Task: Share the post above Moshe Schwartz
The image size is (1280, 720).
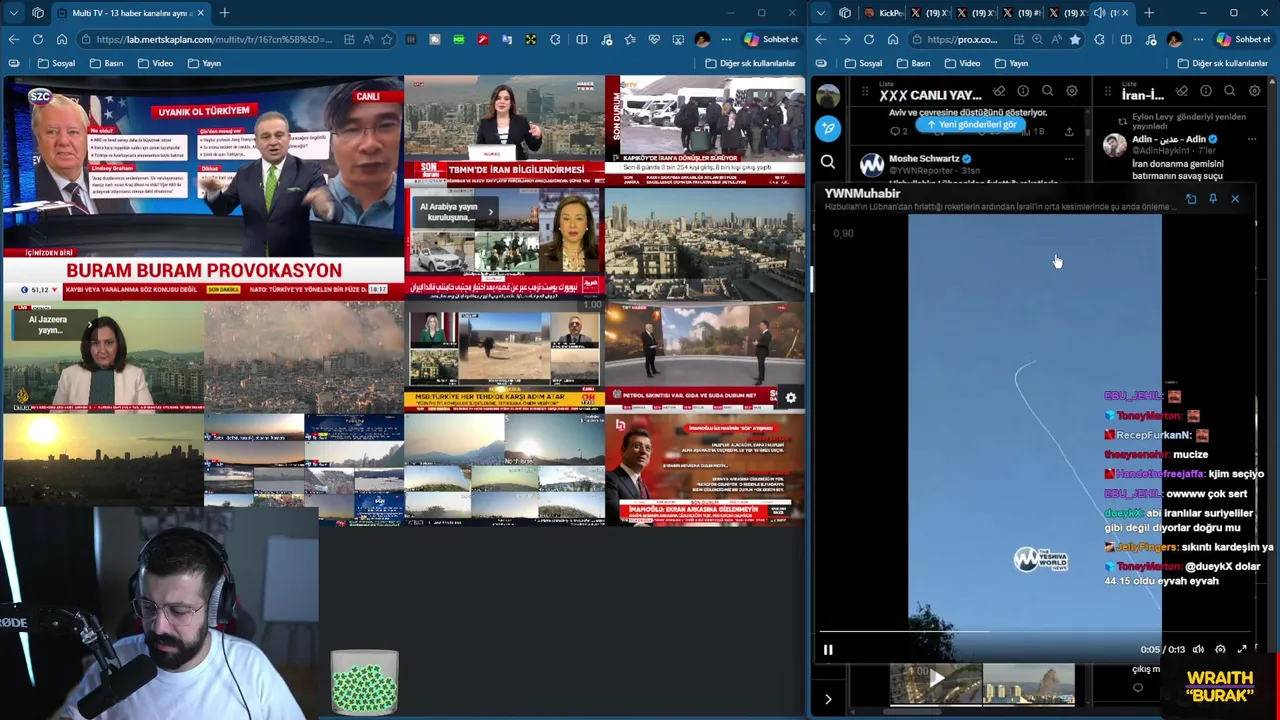Action: coord(1069,131)
